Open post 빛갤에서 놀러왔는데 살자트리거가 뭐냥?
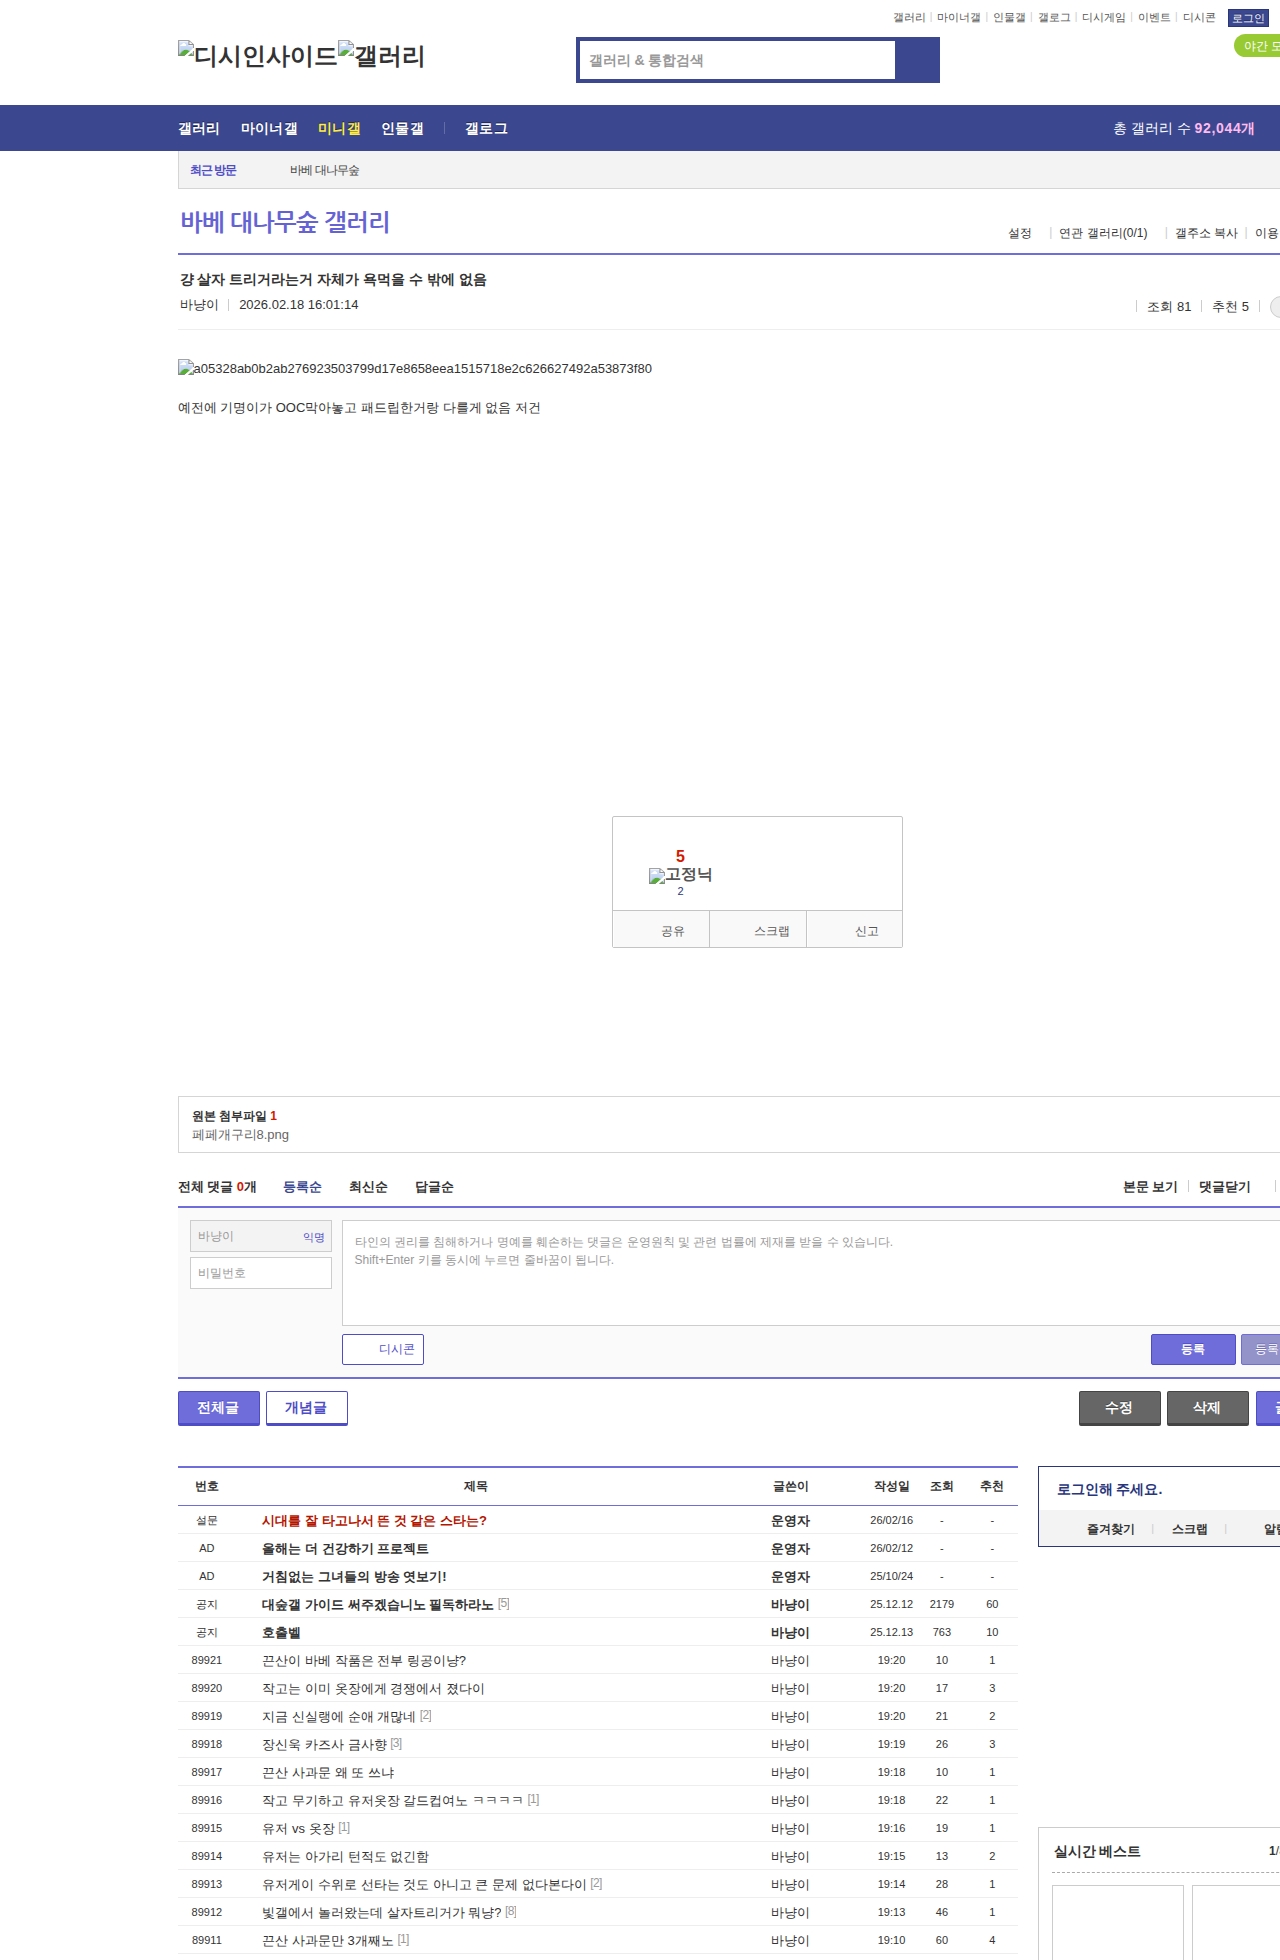This screenshot has height=1960, width=1280. click(x=382, y=1913)
